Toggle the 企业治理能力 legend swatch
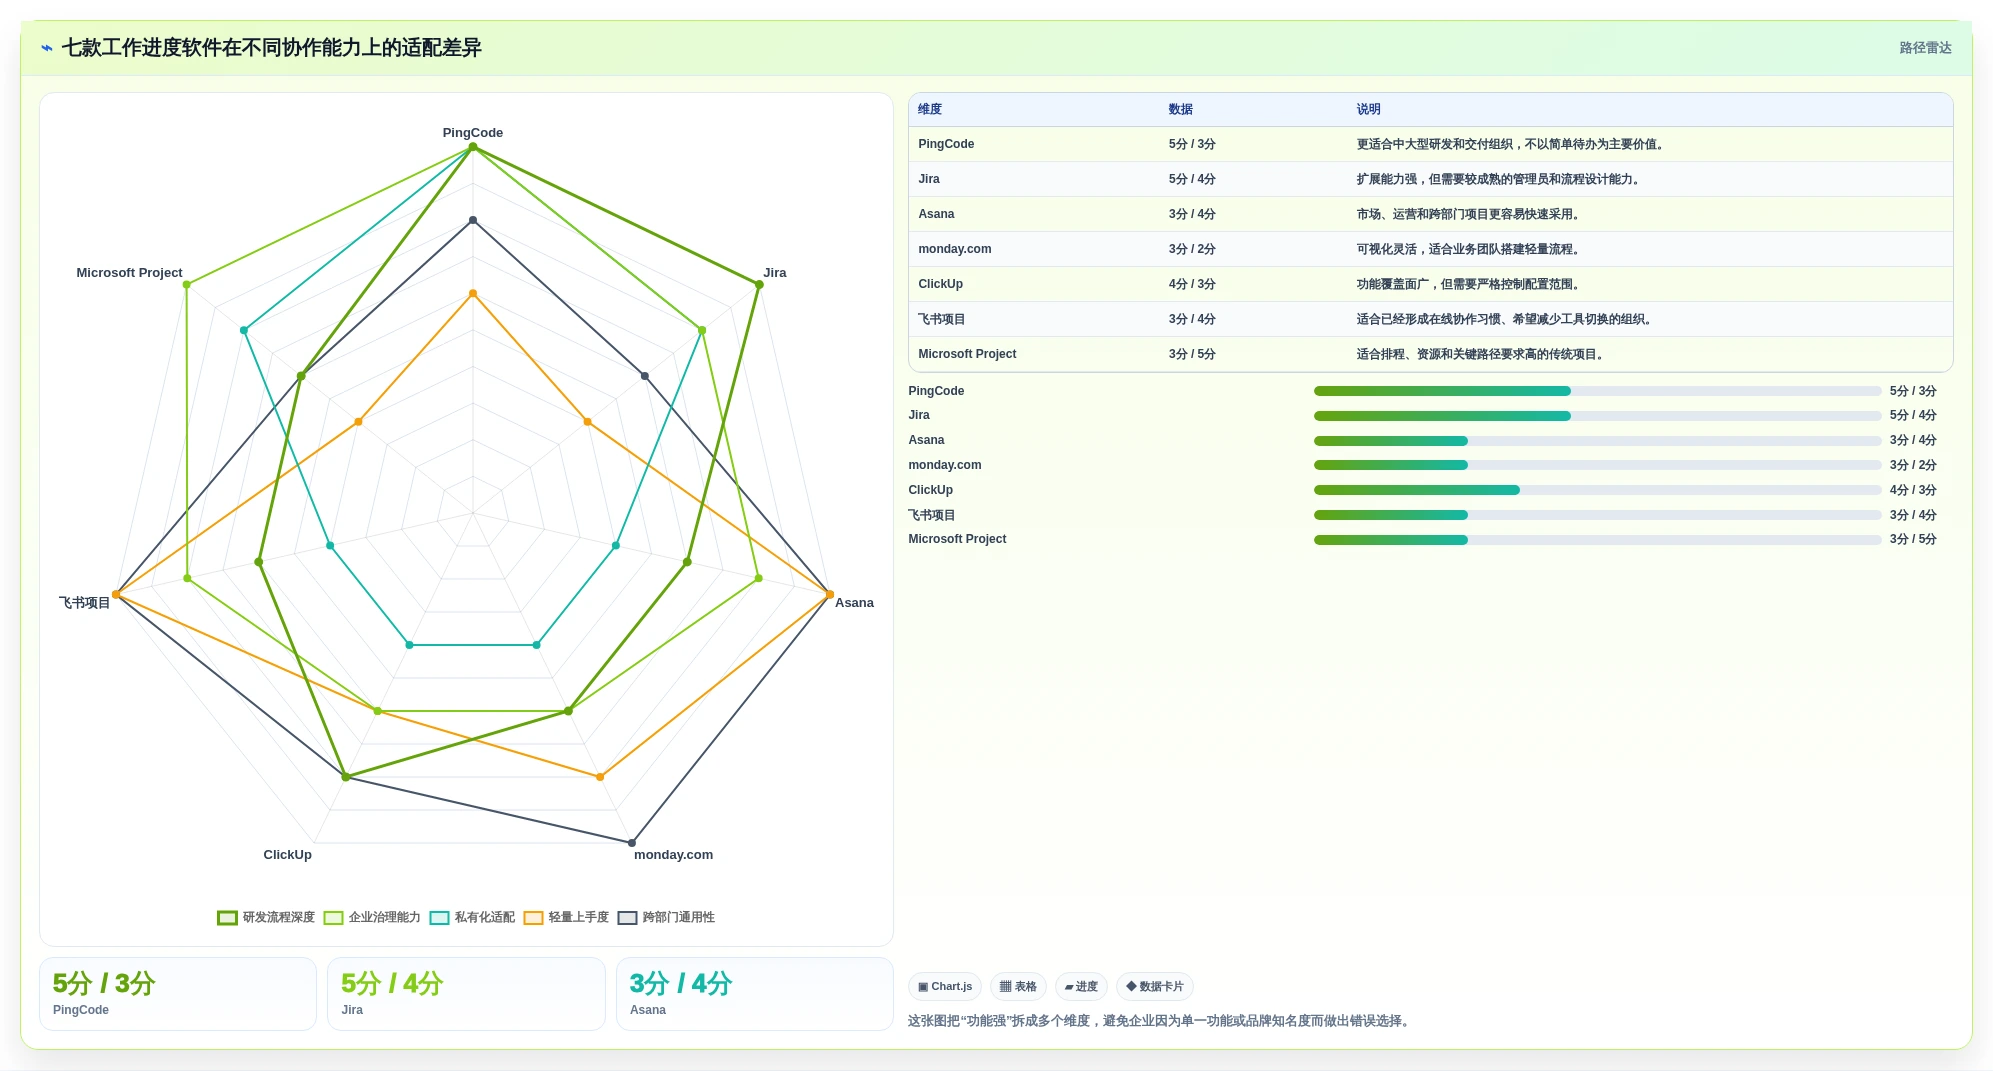 tap(333, 918)
